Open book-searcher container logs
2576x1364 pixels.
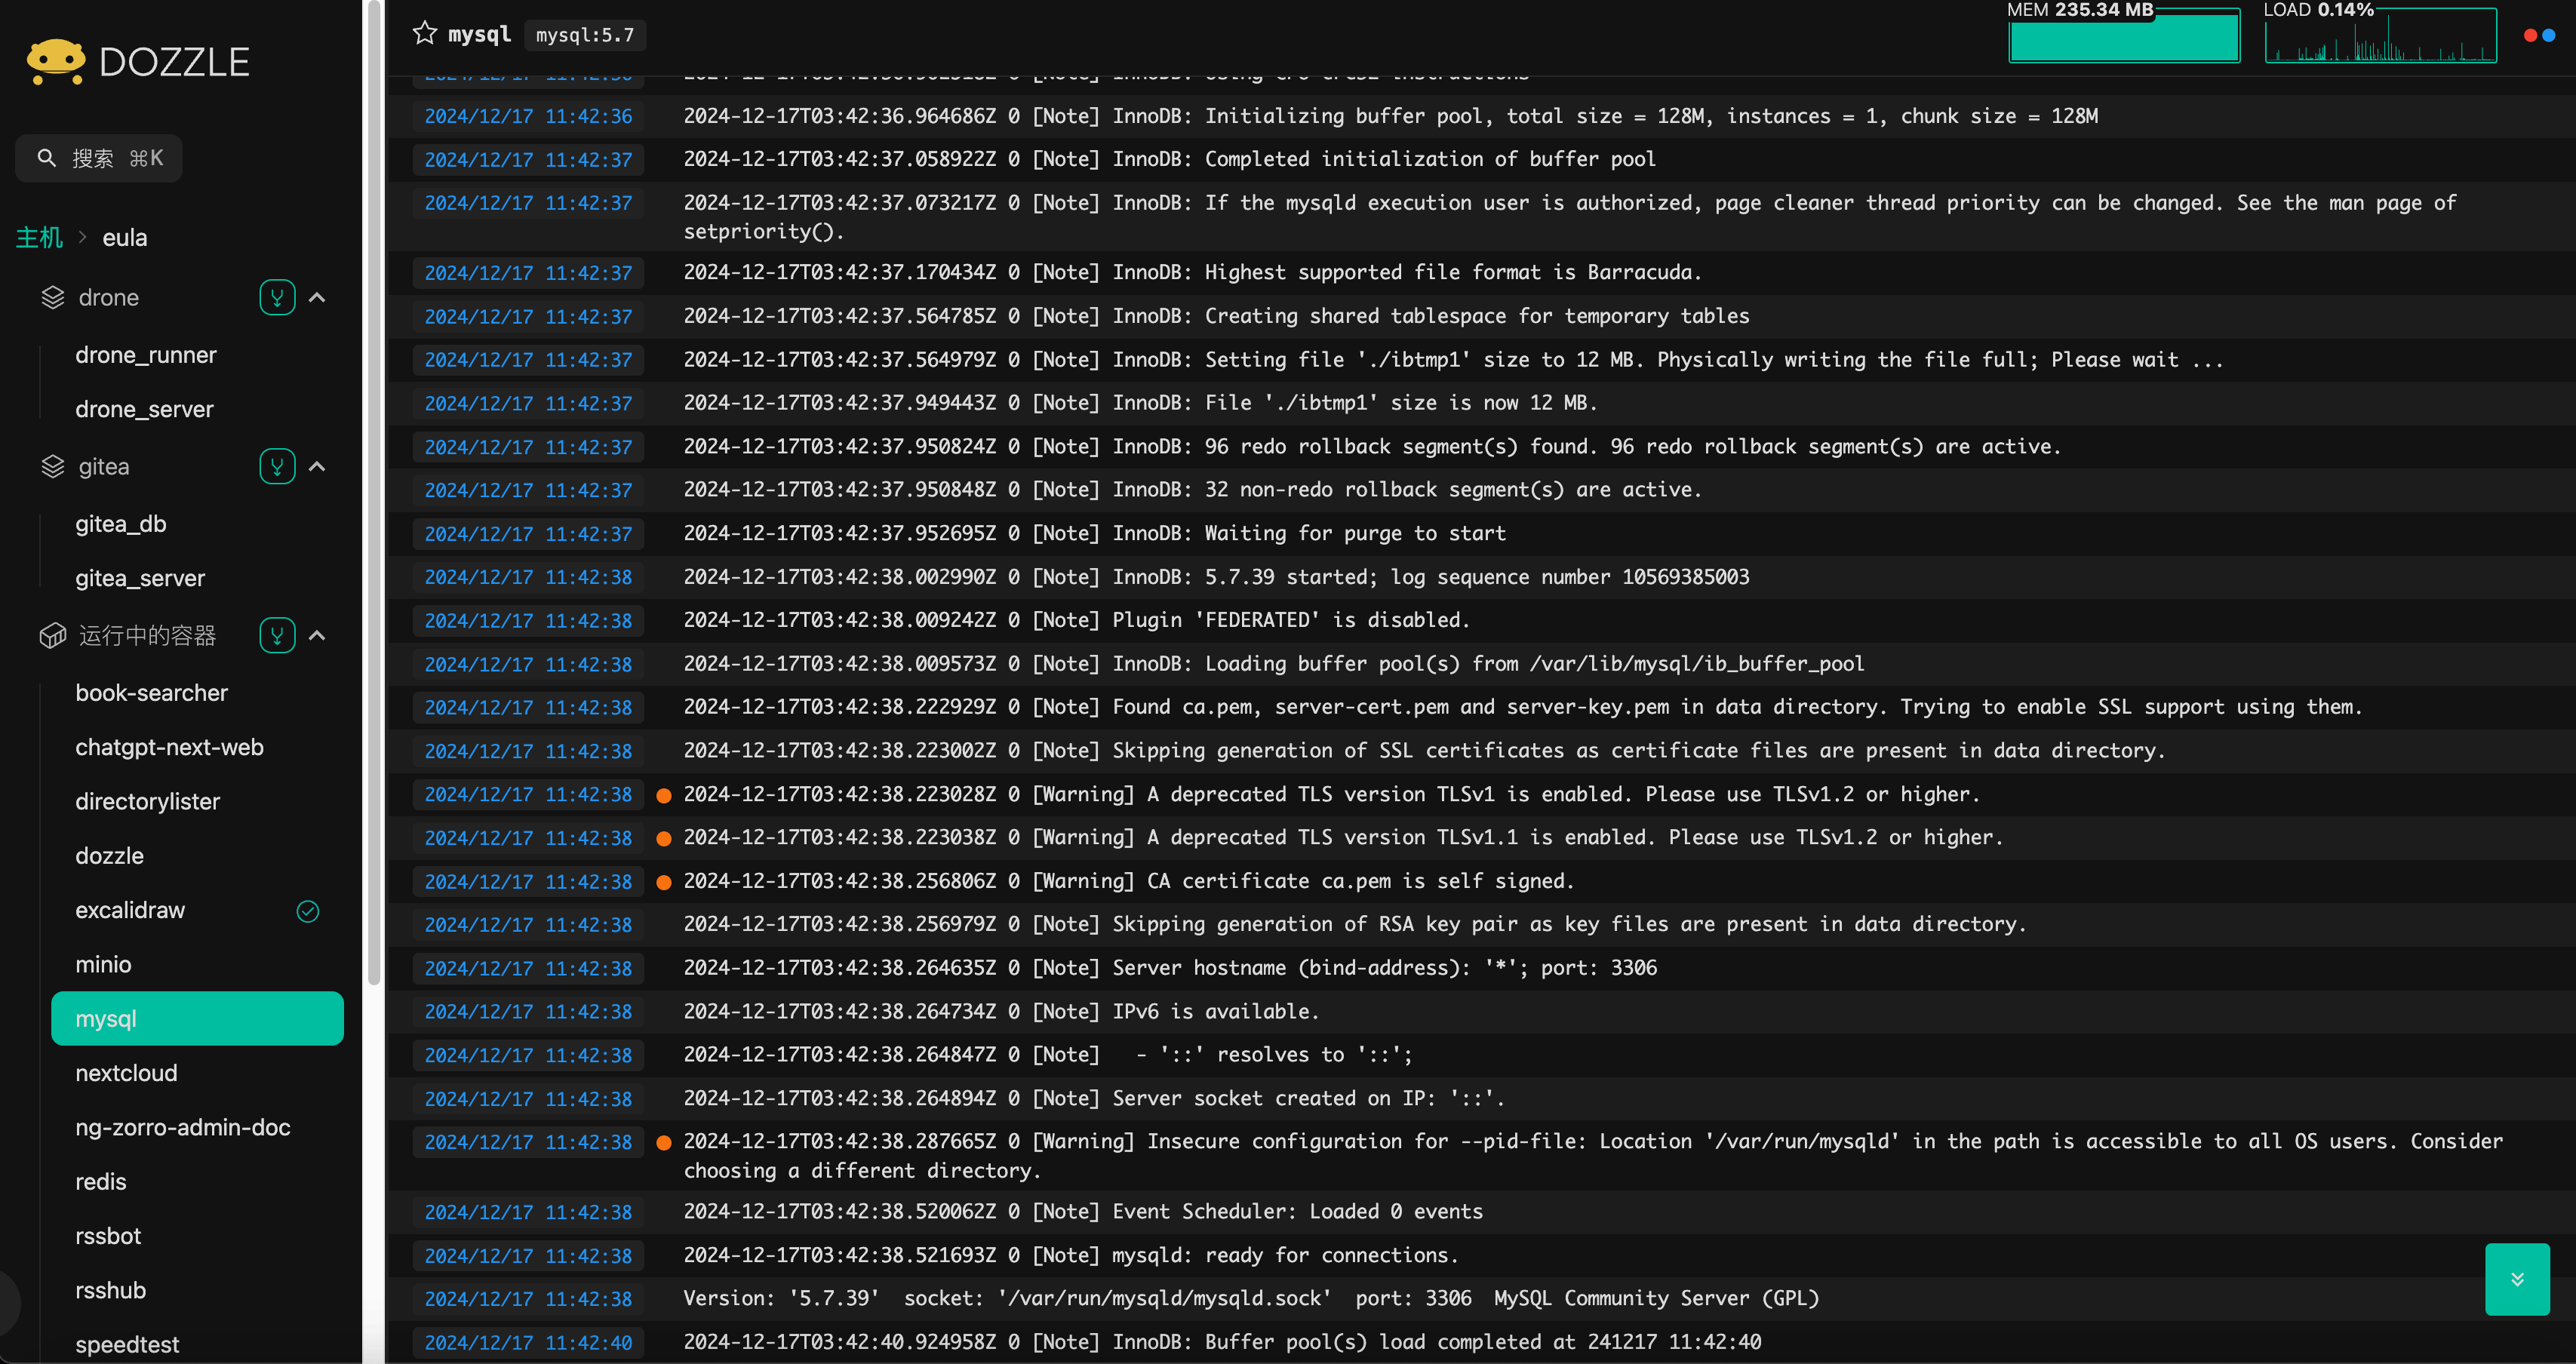click(x=151, y=693)
